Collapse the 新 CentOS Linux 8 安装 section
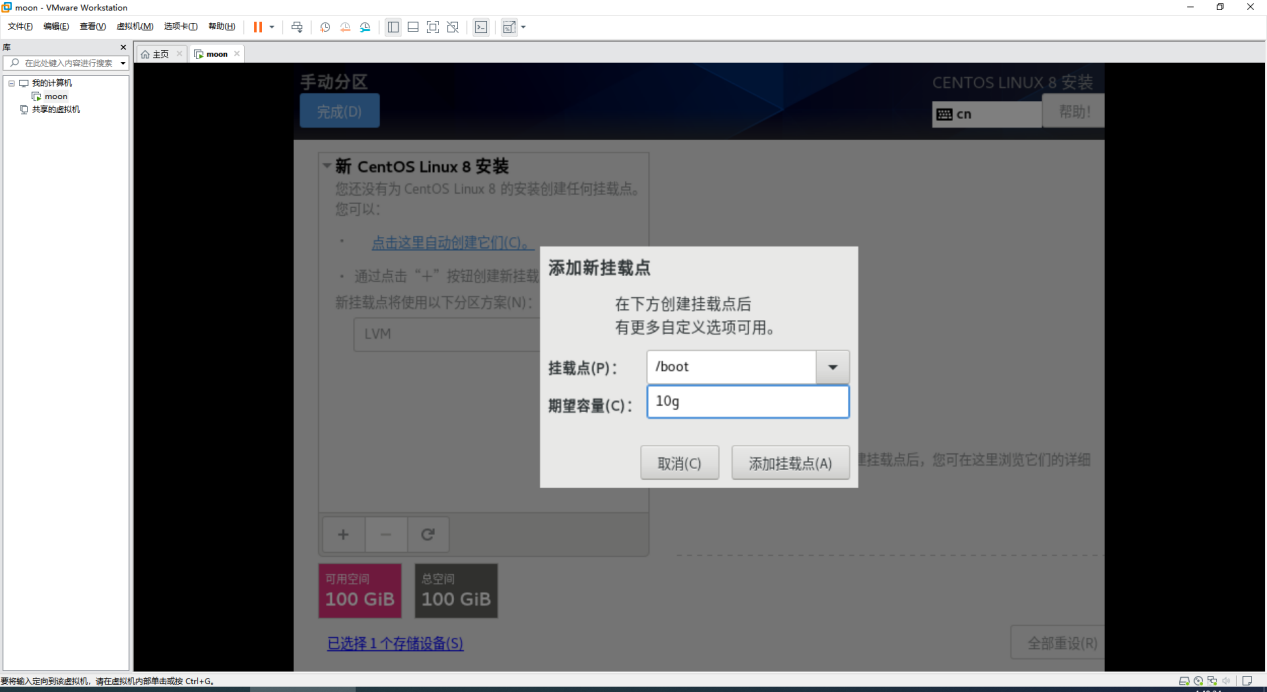The width and height of the screenshot is (1267, 692). [x=327, y=166]
